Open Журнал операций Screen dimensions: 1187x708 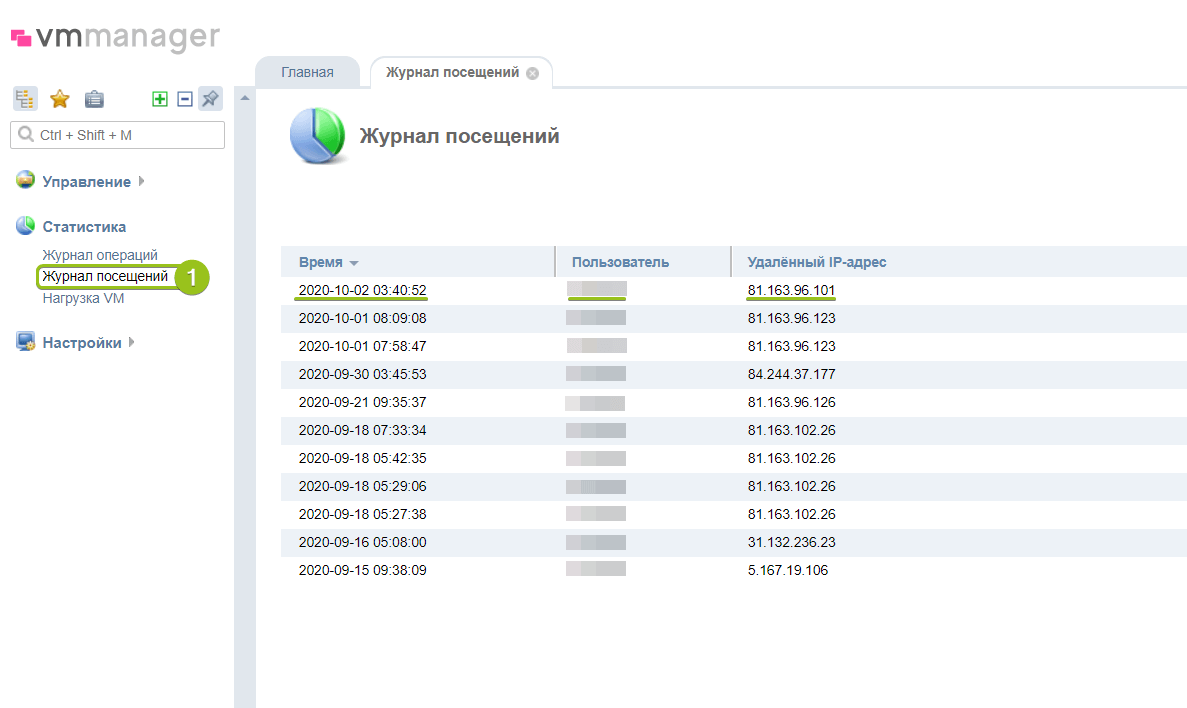click(x=100, y=255)
